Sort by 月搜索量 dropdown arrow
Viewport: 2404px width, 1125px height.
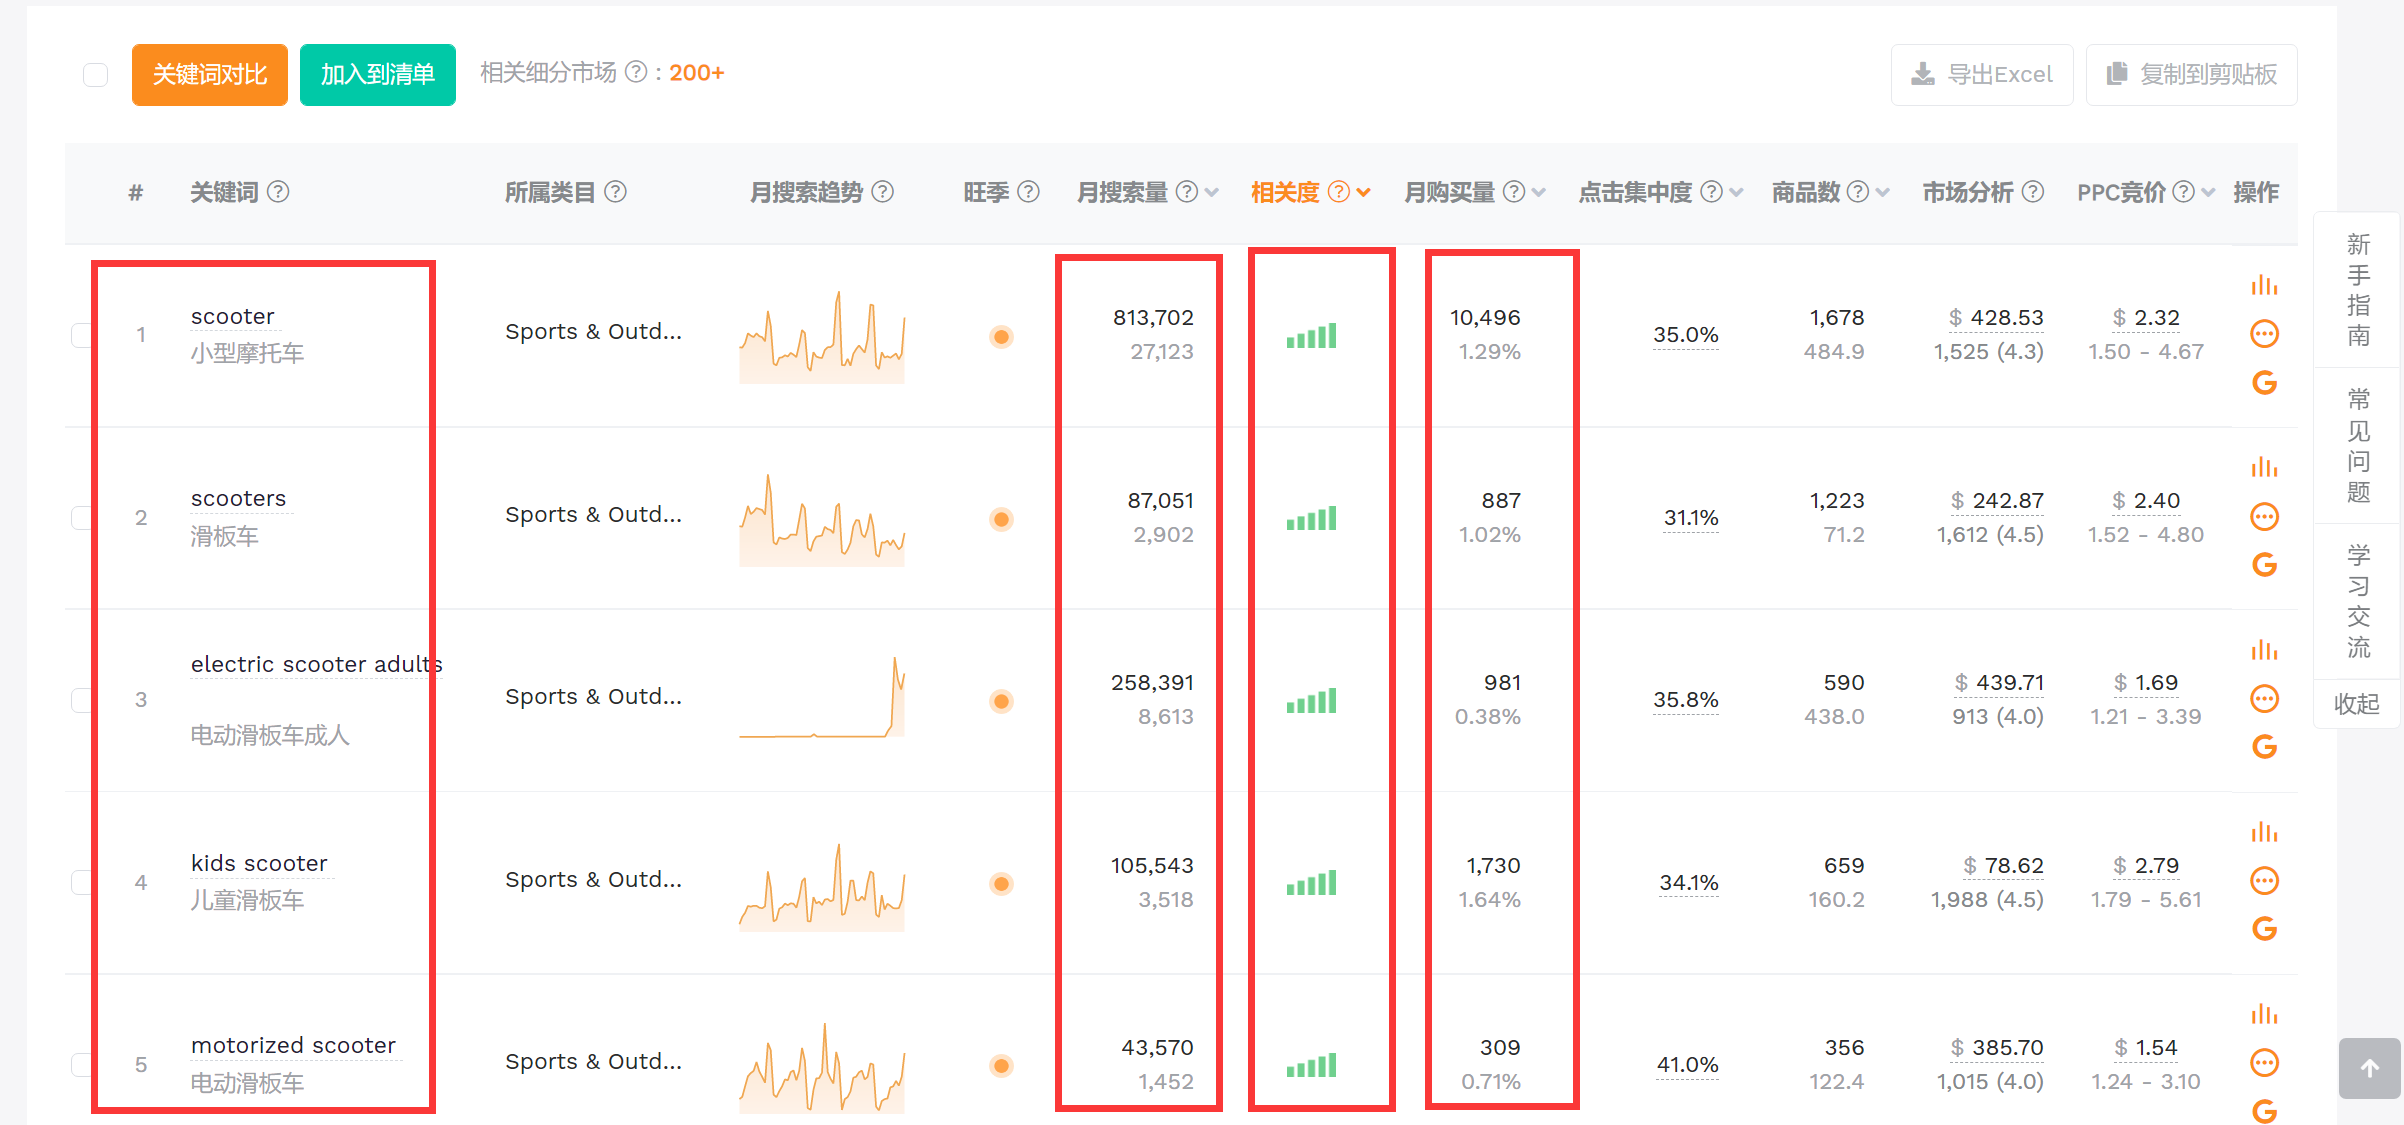(1212, 192)
